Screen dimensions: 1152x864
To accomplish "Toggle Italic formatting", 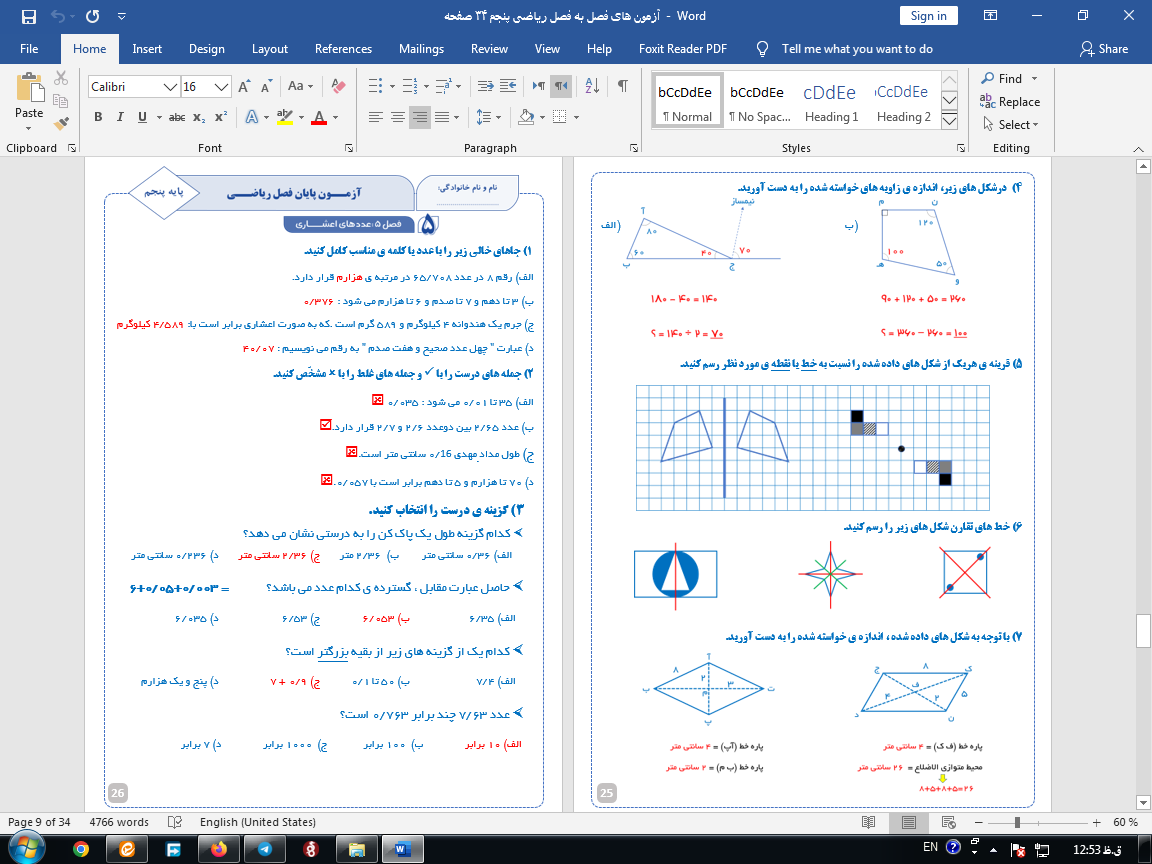I will [x=119, y=117].
